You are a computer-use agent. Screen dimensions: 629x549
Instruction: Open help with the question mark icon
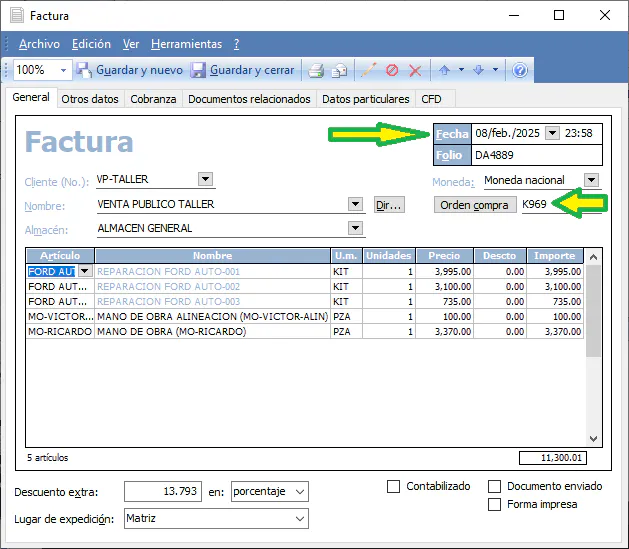tap(520, 70)
